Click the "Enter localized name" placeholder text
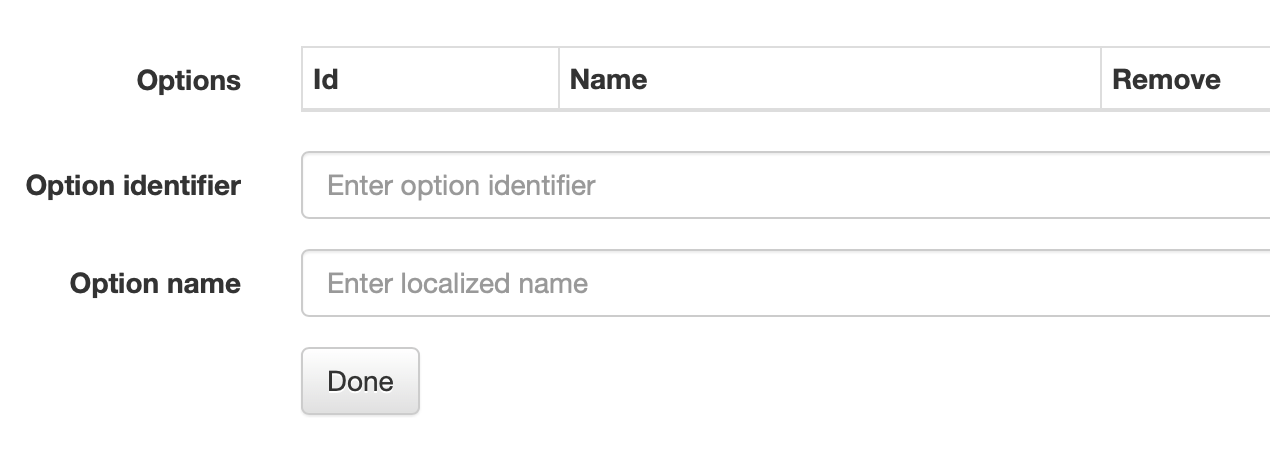Image resolution: width=1270 pixels, height=458 pixels. click(x=457, y=283)
